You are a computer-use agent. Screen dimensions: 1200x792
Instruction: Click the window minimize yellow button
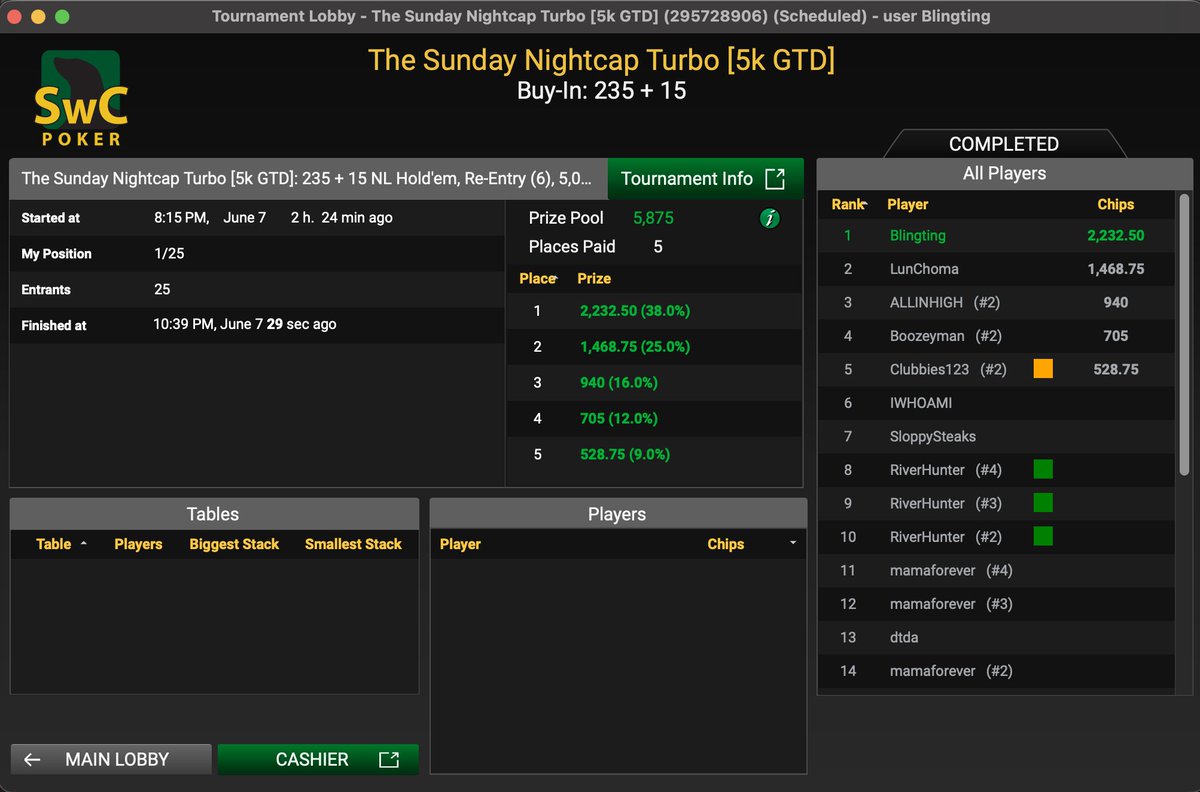[39, 16]
